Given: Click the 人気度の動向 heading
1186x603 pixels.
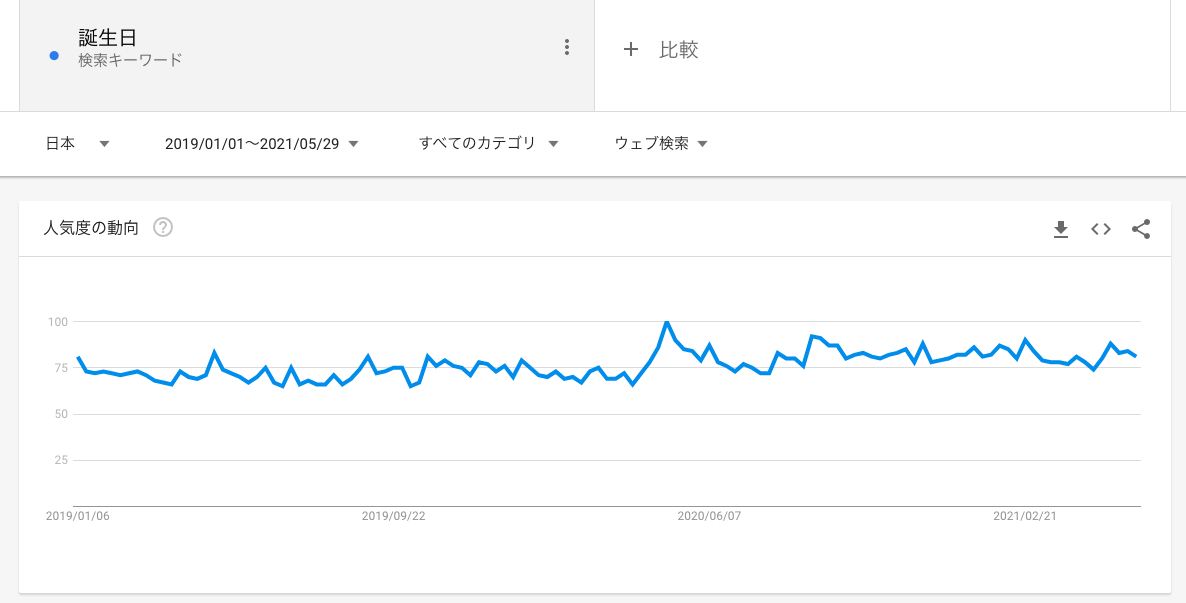Looking at the screenshot, I should (x=91, y=227).
